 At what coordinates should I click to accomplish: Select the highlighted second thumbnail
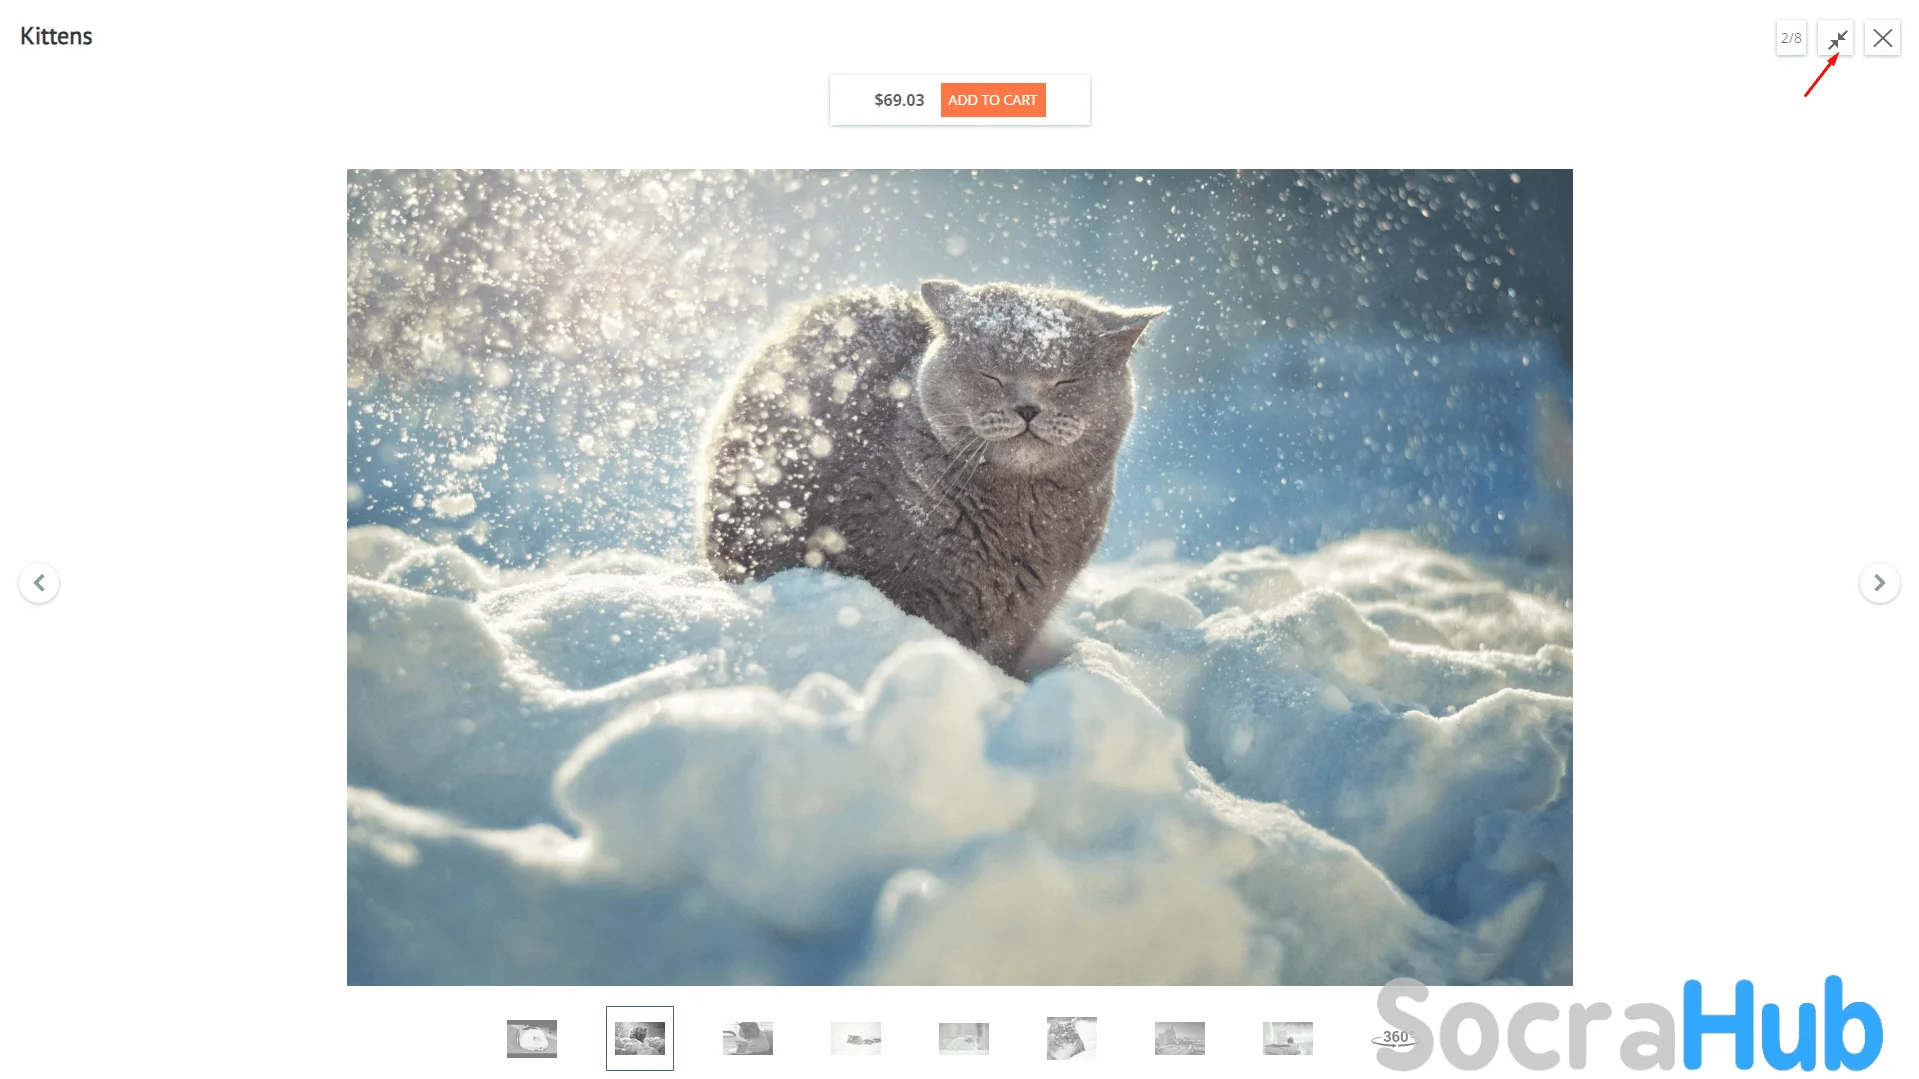(x=640, y=1039)
